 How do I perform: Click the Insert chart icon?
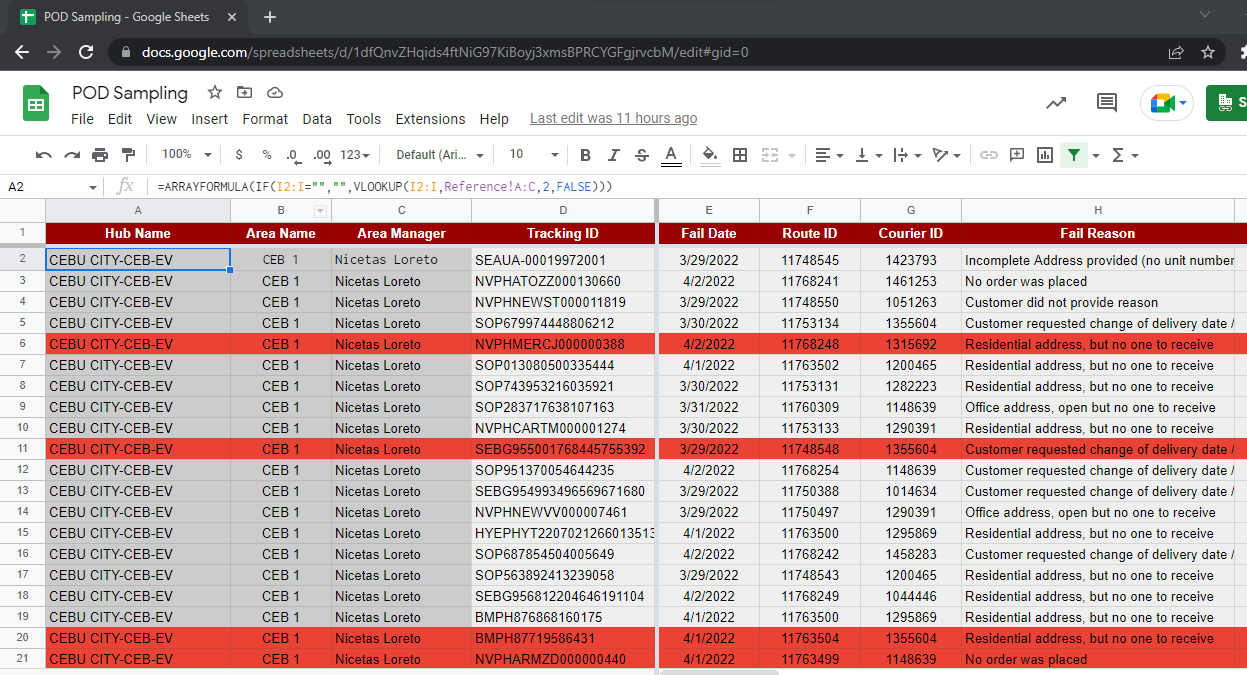(x=1045, y=155)
